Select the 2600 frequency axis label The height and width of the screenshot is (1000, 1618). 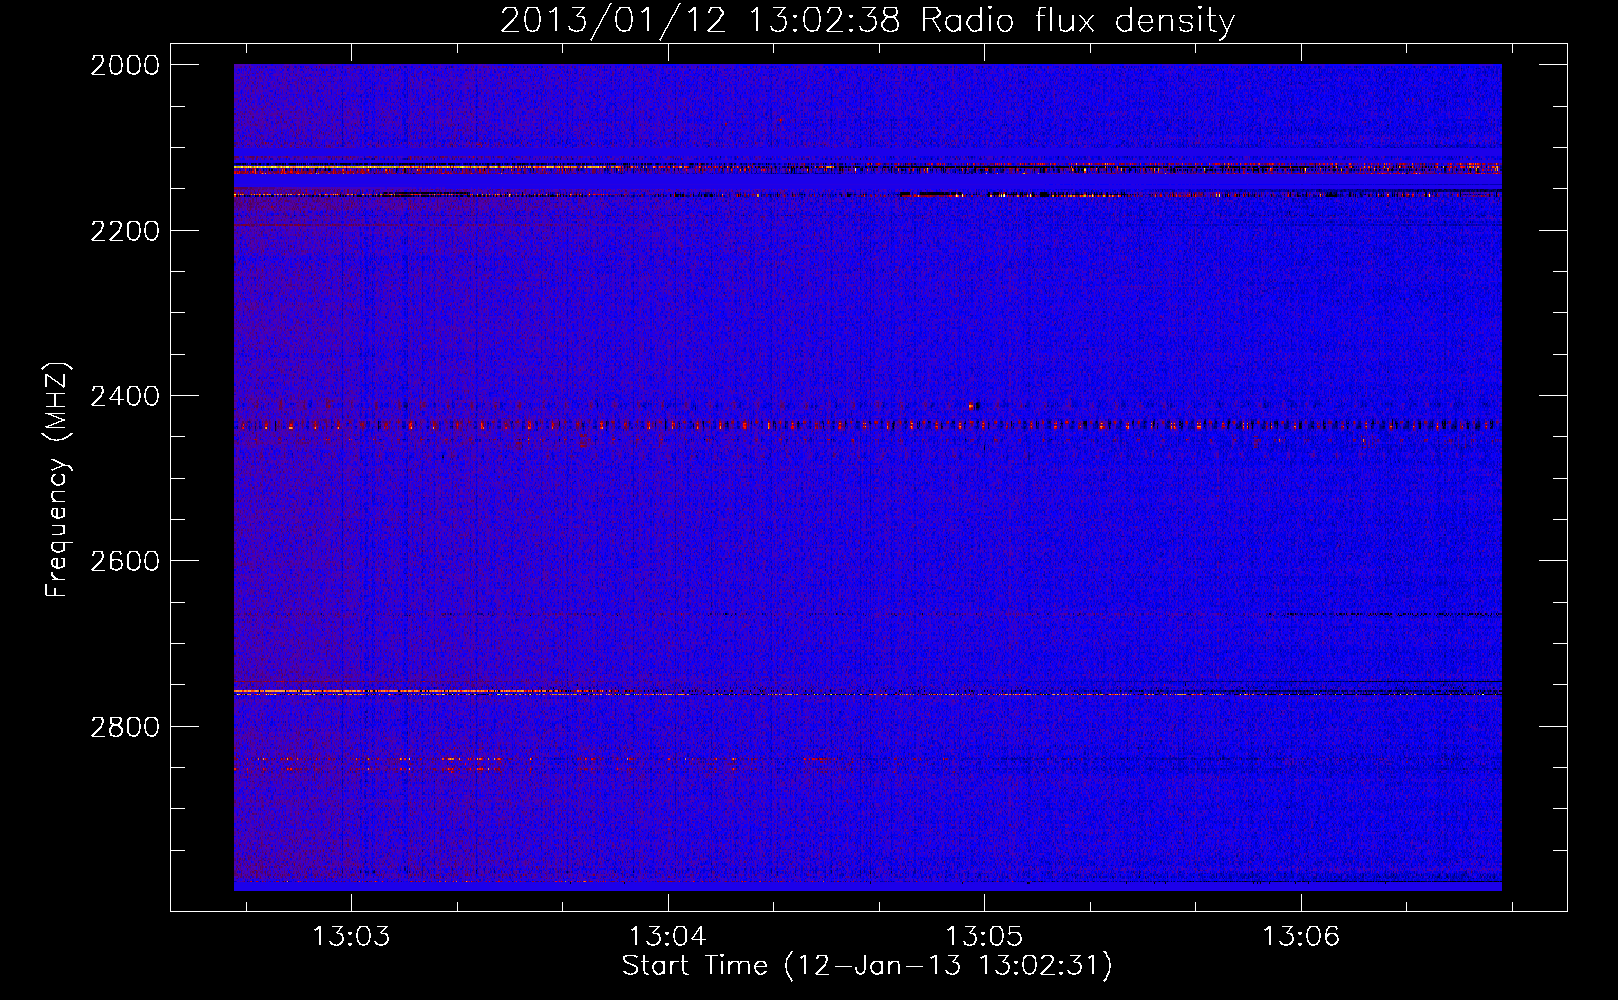(125, 561)
